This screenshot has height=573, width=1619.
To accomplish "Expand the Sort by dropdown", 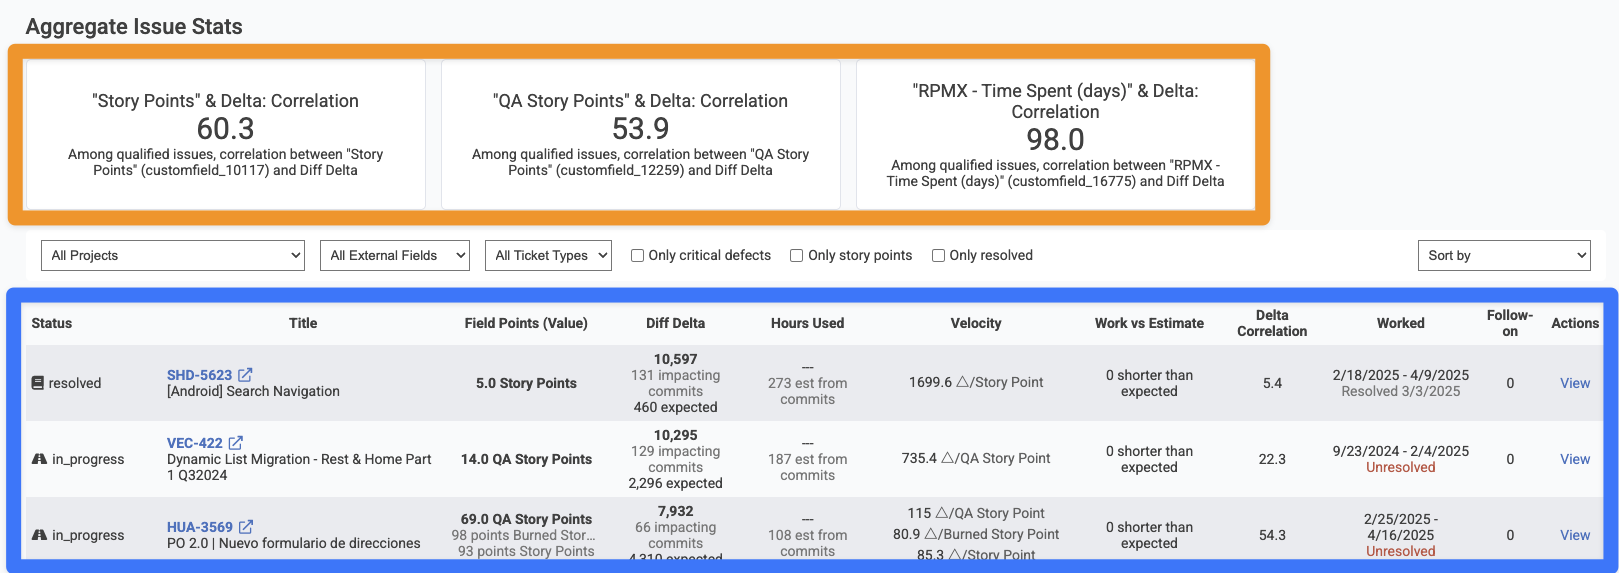I will 1504,256.
